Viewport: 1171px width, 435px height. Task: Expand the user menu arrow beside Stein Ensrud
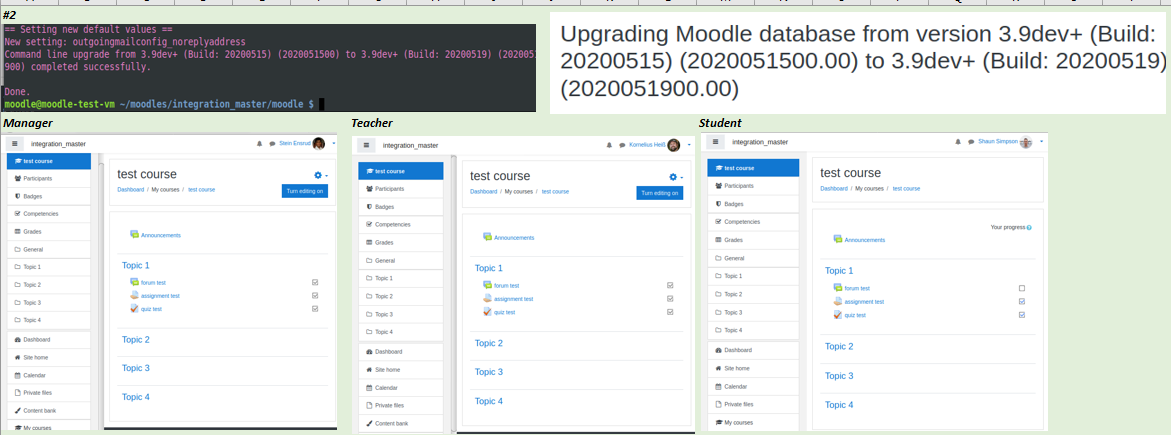click(334, 143)
